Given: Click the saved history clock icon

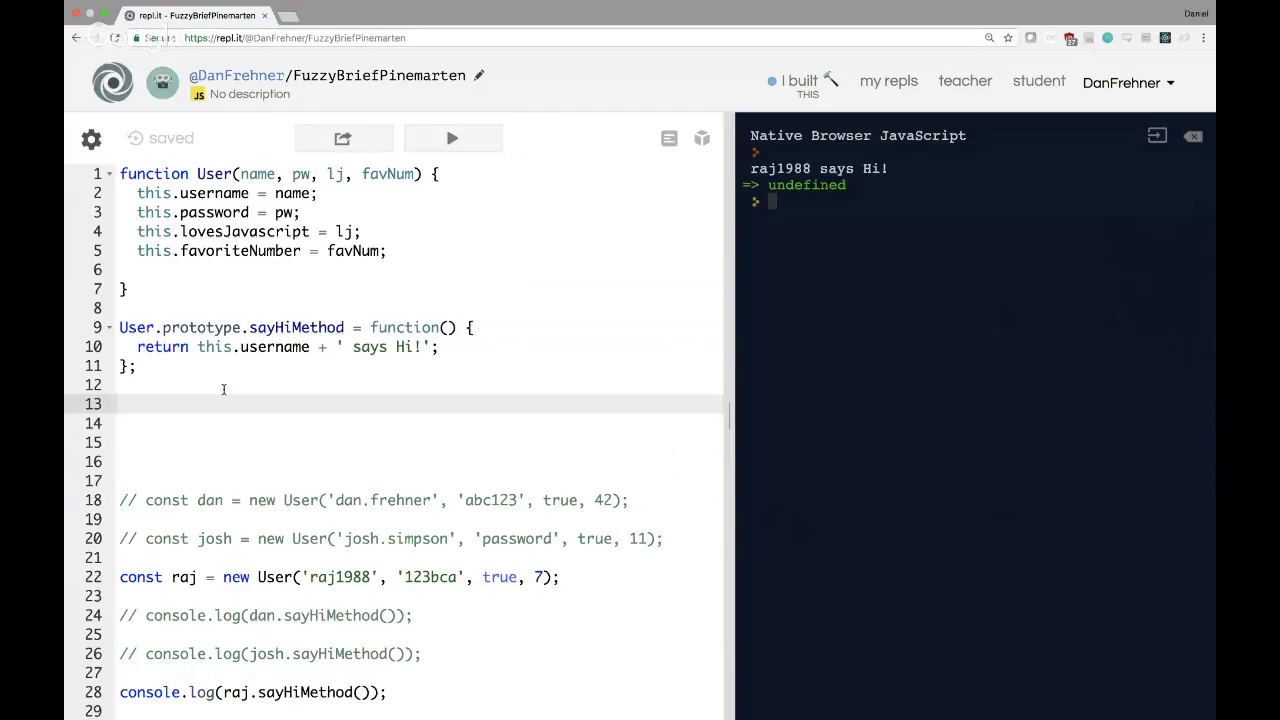Looking at the screenshot, I should click(x=135, y=138).
